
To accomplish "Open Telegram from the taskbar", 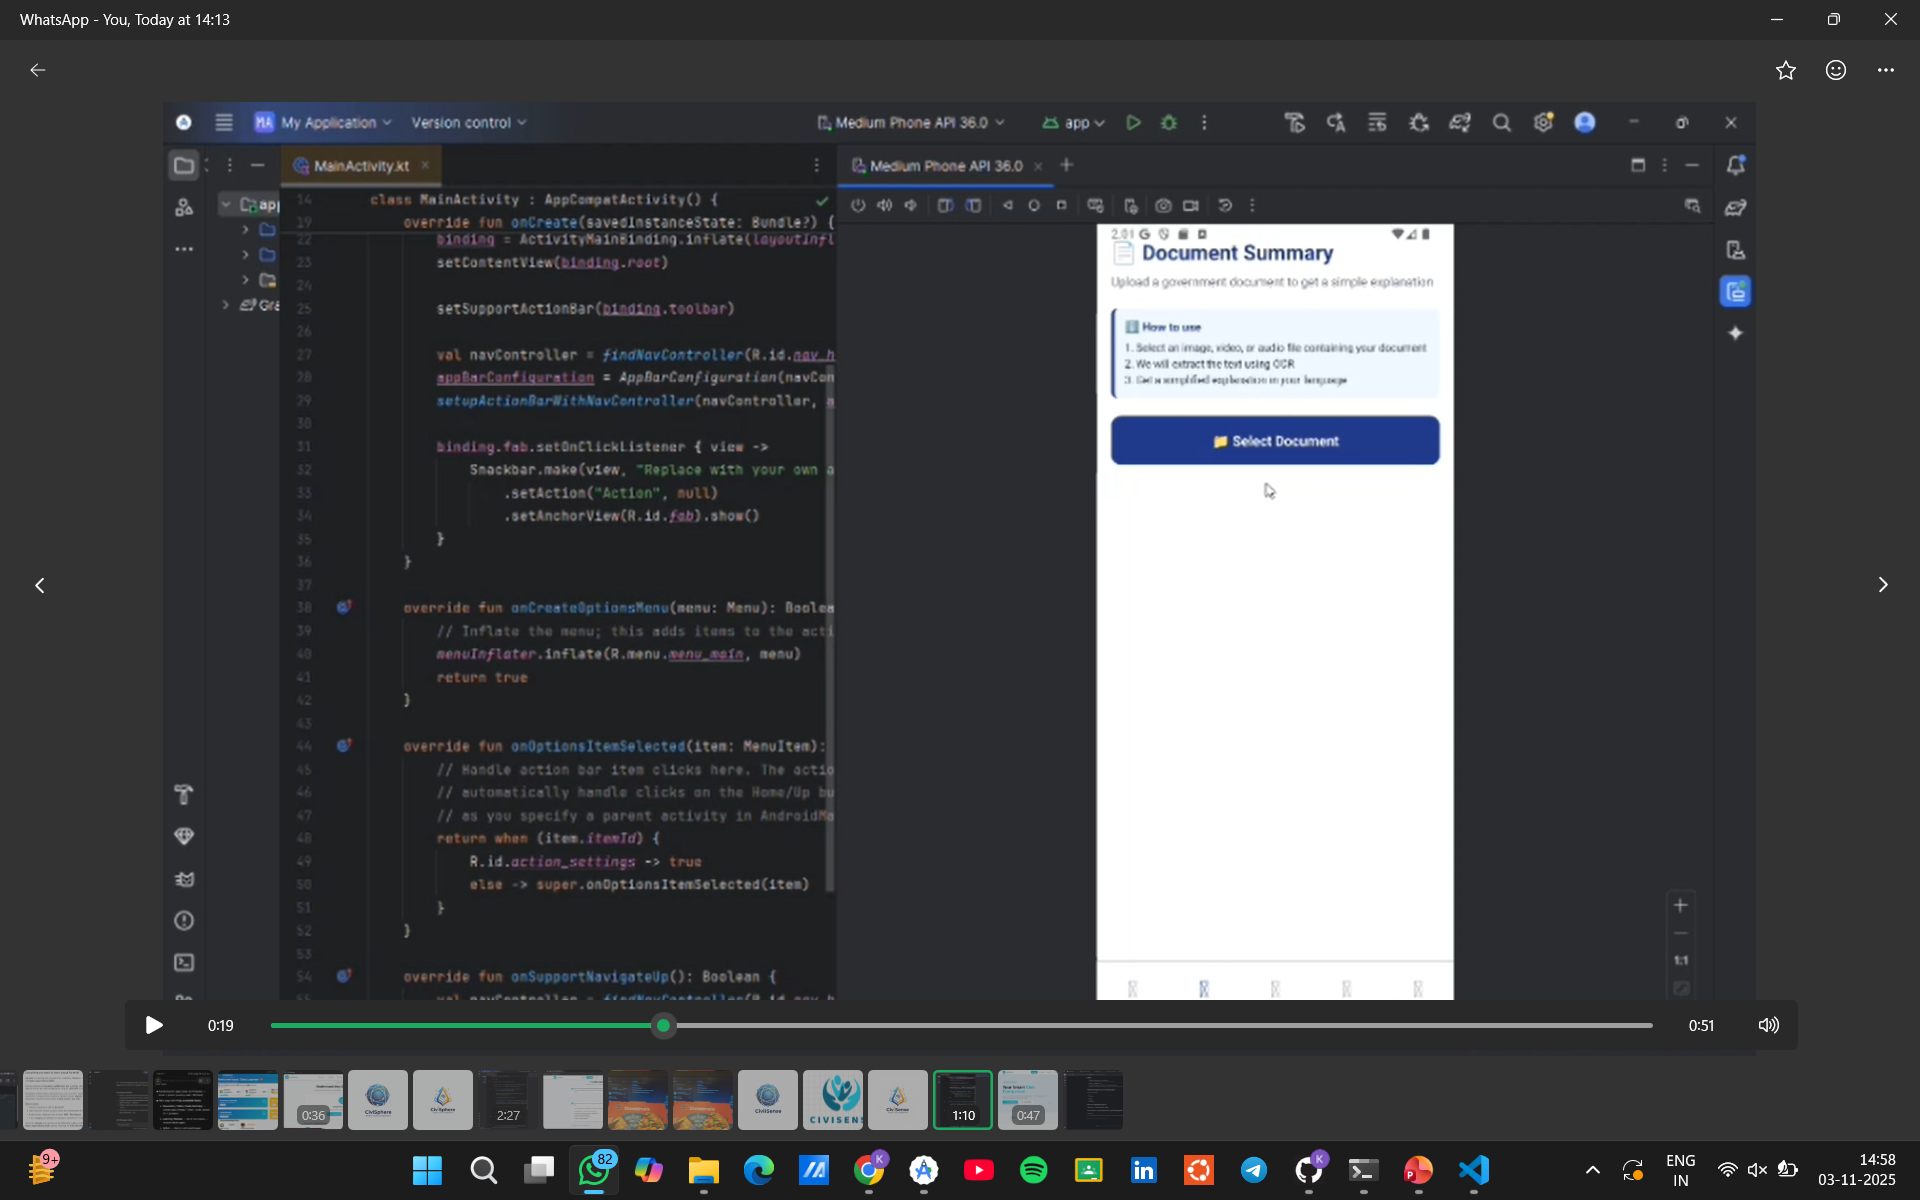I will pos(1253,1170).
